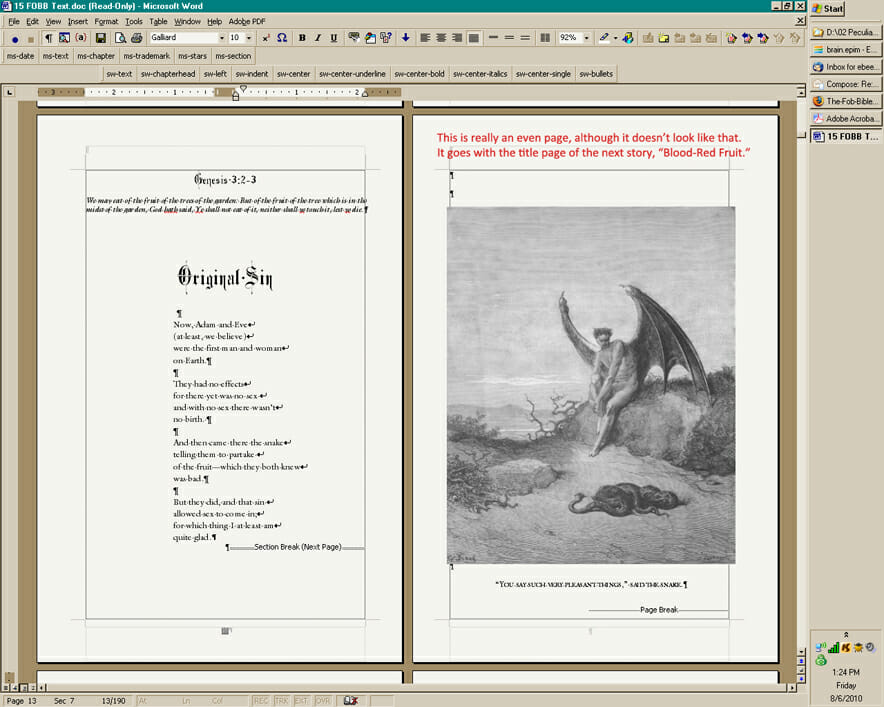Click the Highlight pen icon
The width and height of the screenshot is (884, 707).
coord(604,38)
